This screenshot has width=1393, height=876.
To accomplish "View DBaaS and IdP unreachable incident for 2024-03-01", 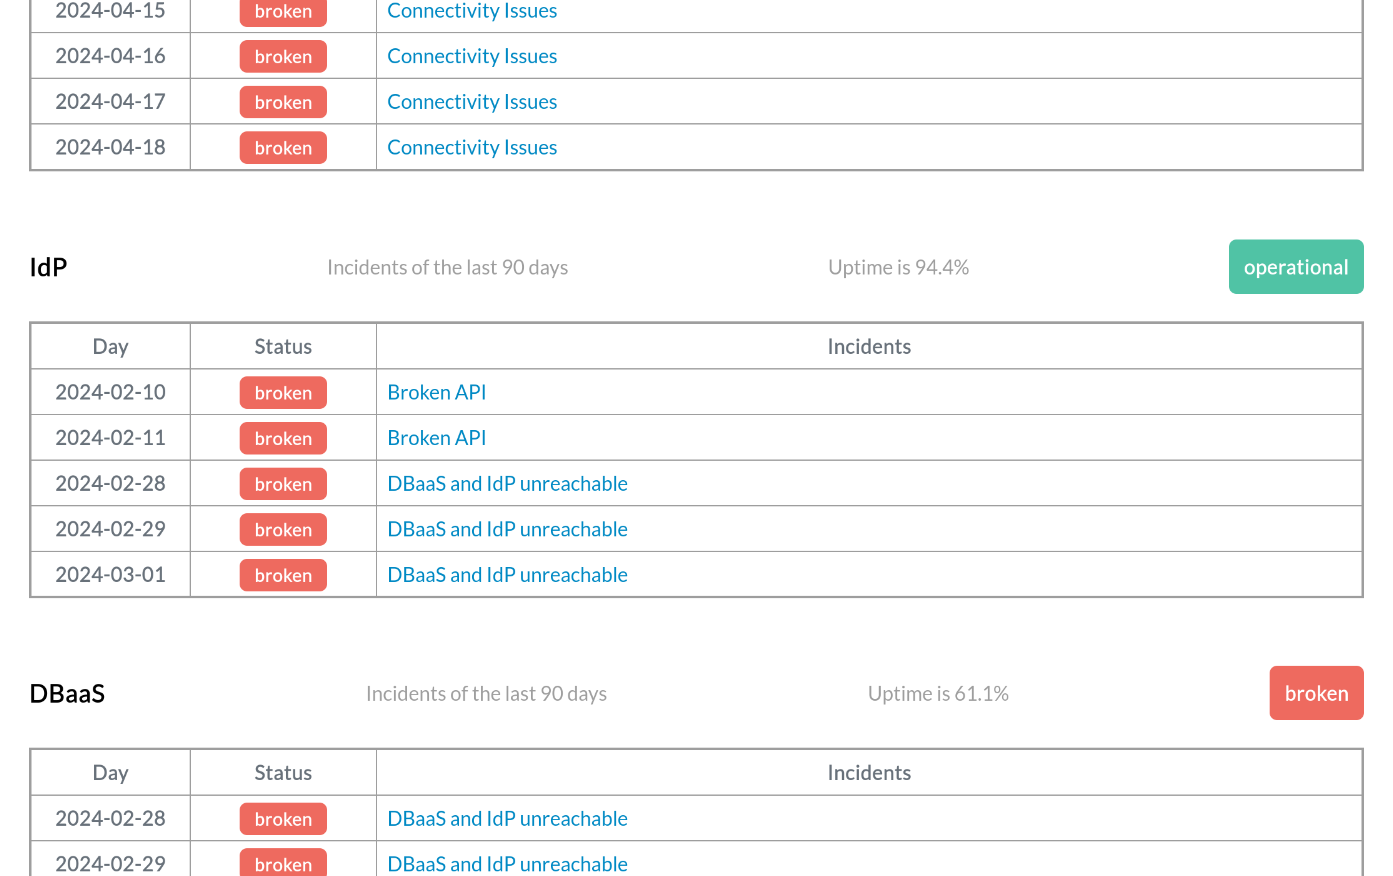I will 507,574.
